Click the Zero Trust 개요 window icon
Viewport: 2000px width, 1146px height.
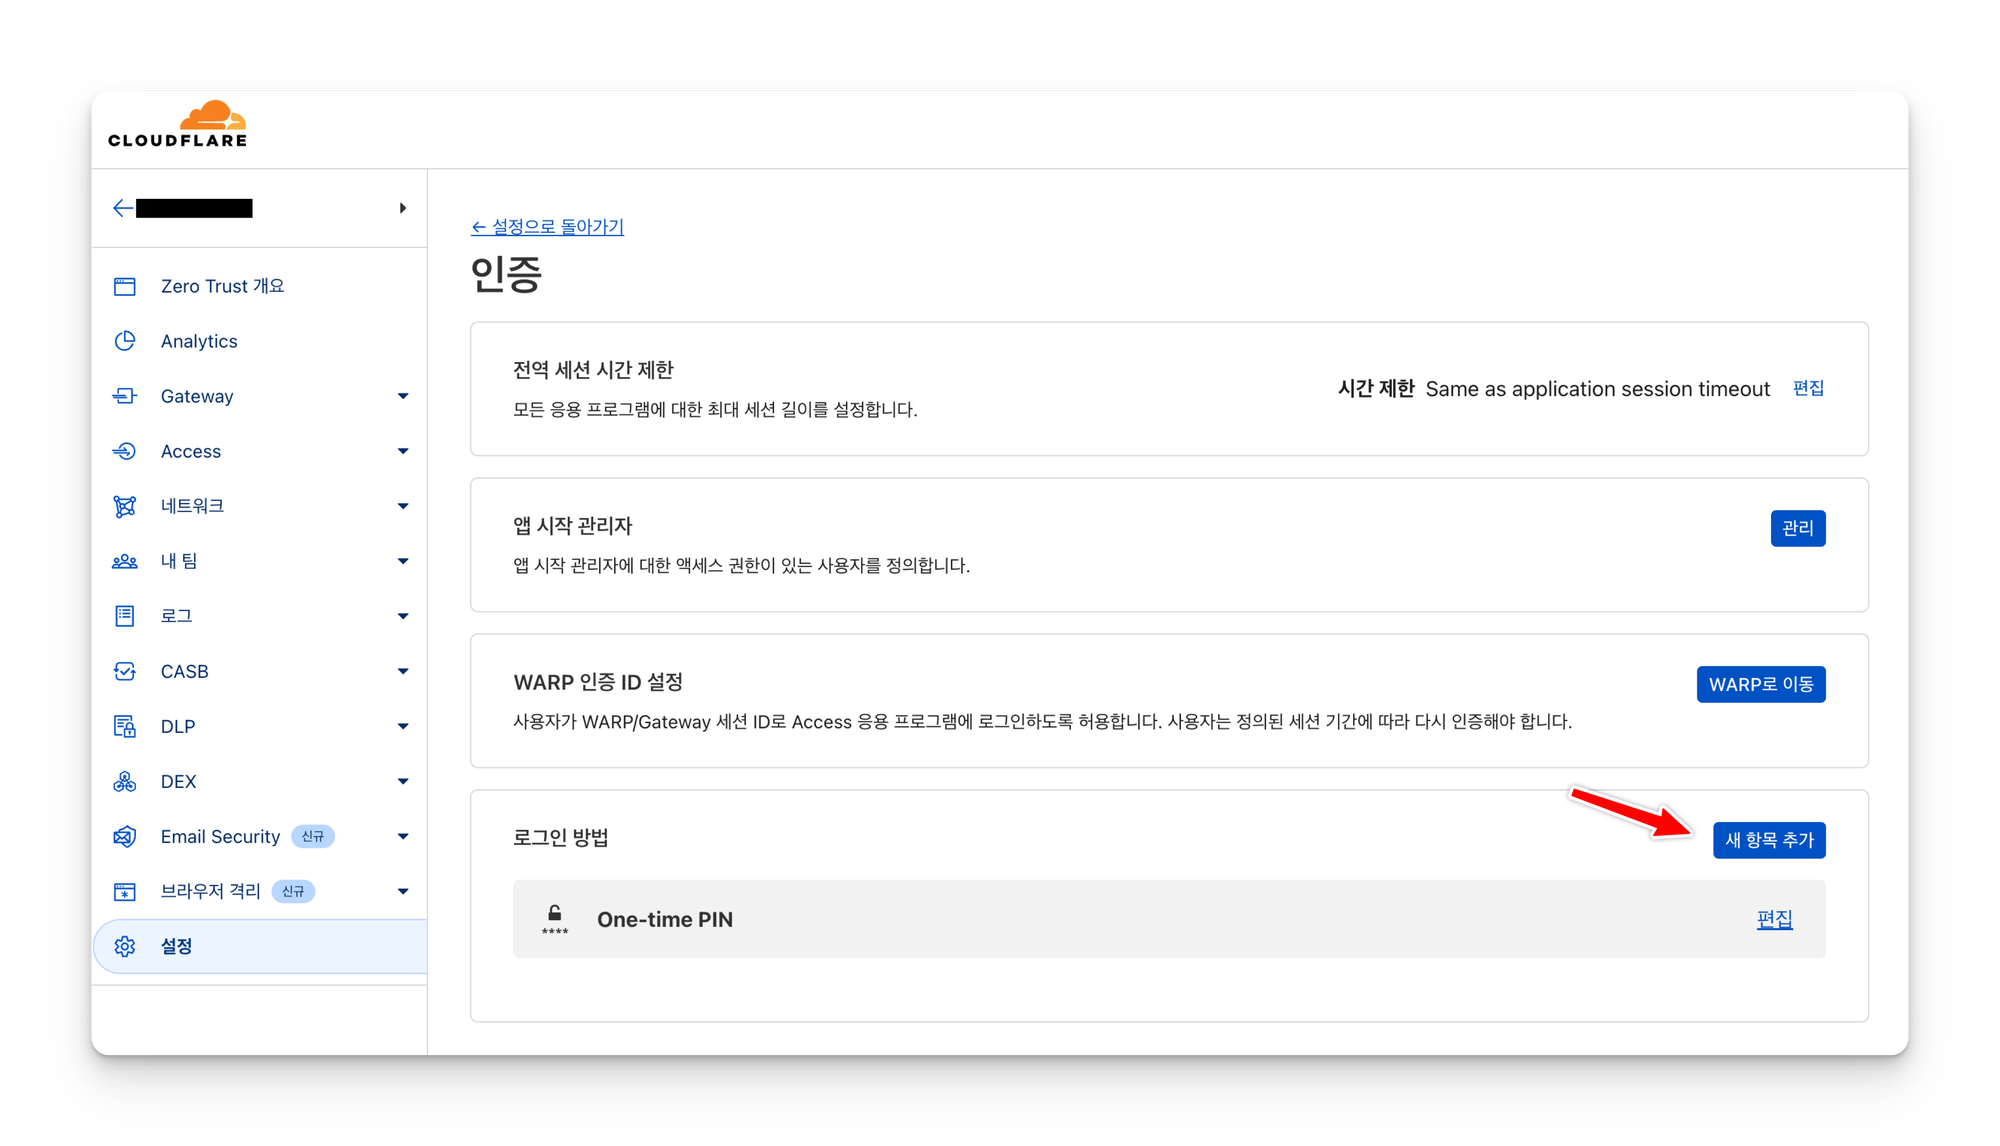click(125, 287)
